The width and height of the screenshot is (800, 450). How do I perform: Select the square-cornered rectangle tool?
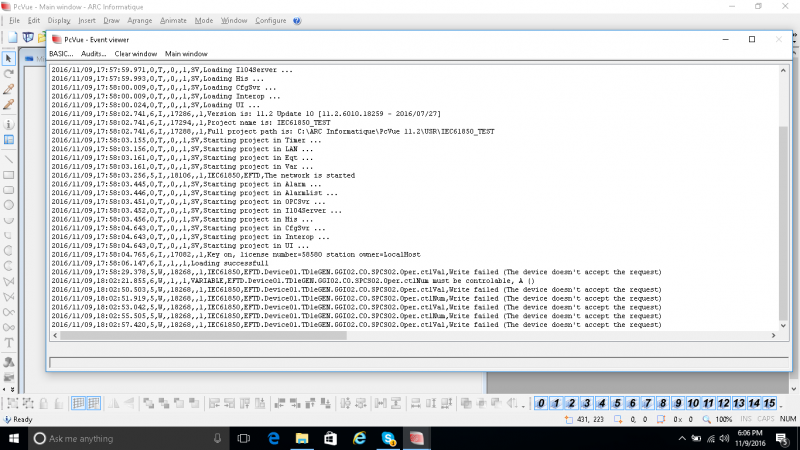[x=9, y=175]
